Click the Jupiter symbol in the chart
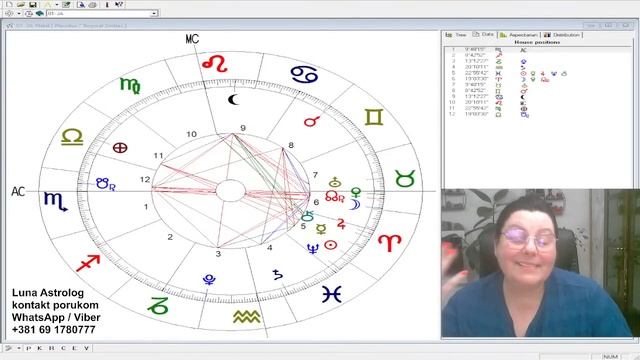Viewport: 640px width, 360px height. click(341, 223)
